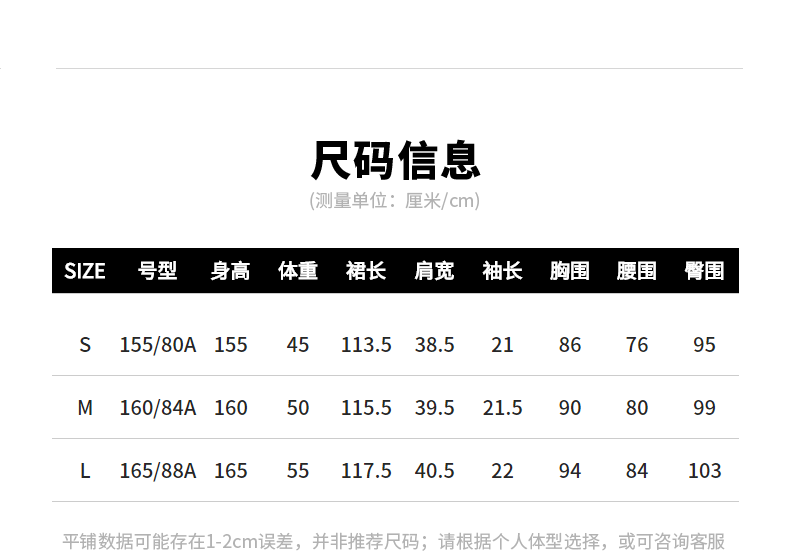Click the 肩宽 column header

coord(434,271)
